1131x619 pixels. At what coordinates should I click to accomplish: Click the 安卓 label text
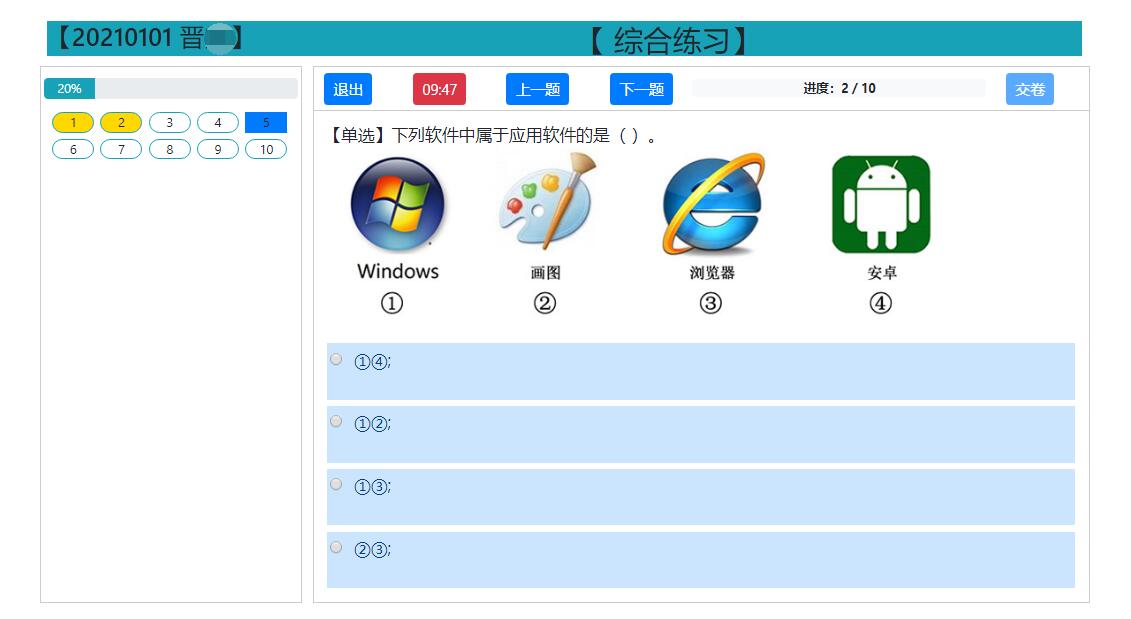[x=882, y=273]
